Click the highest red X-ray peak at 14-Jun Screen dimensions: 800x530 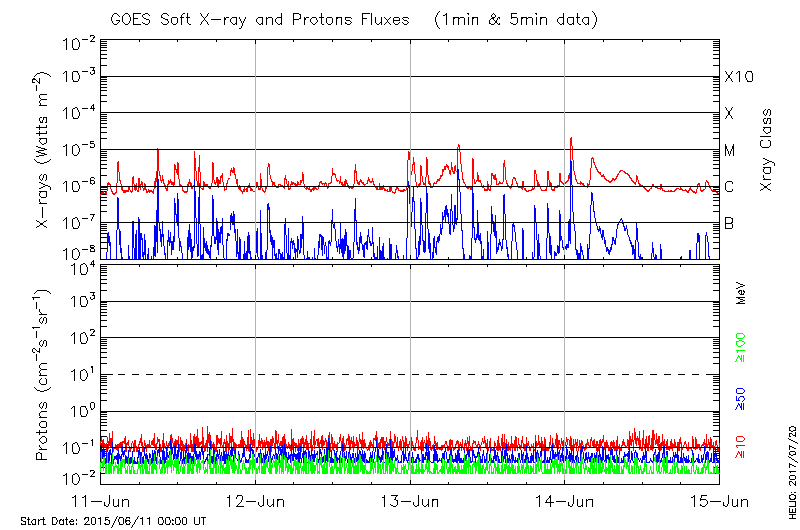[571, 139]
